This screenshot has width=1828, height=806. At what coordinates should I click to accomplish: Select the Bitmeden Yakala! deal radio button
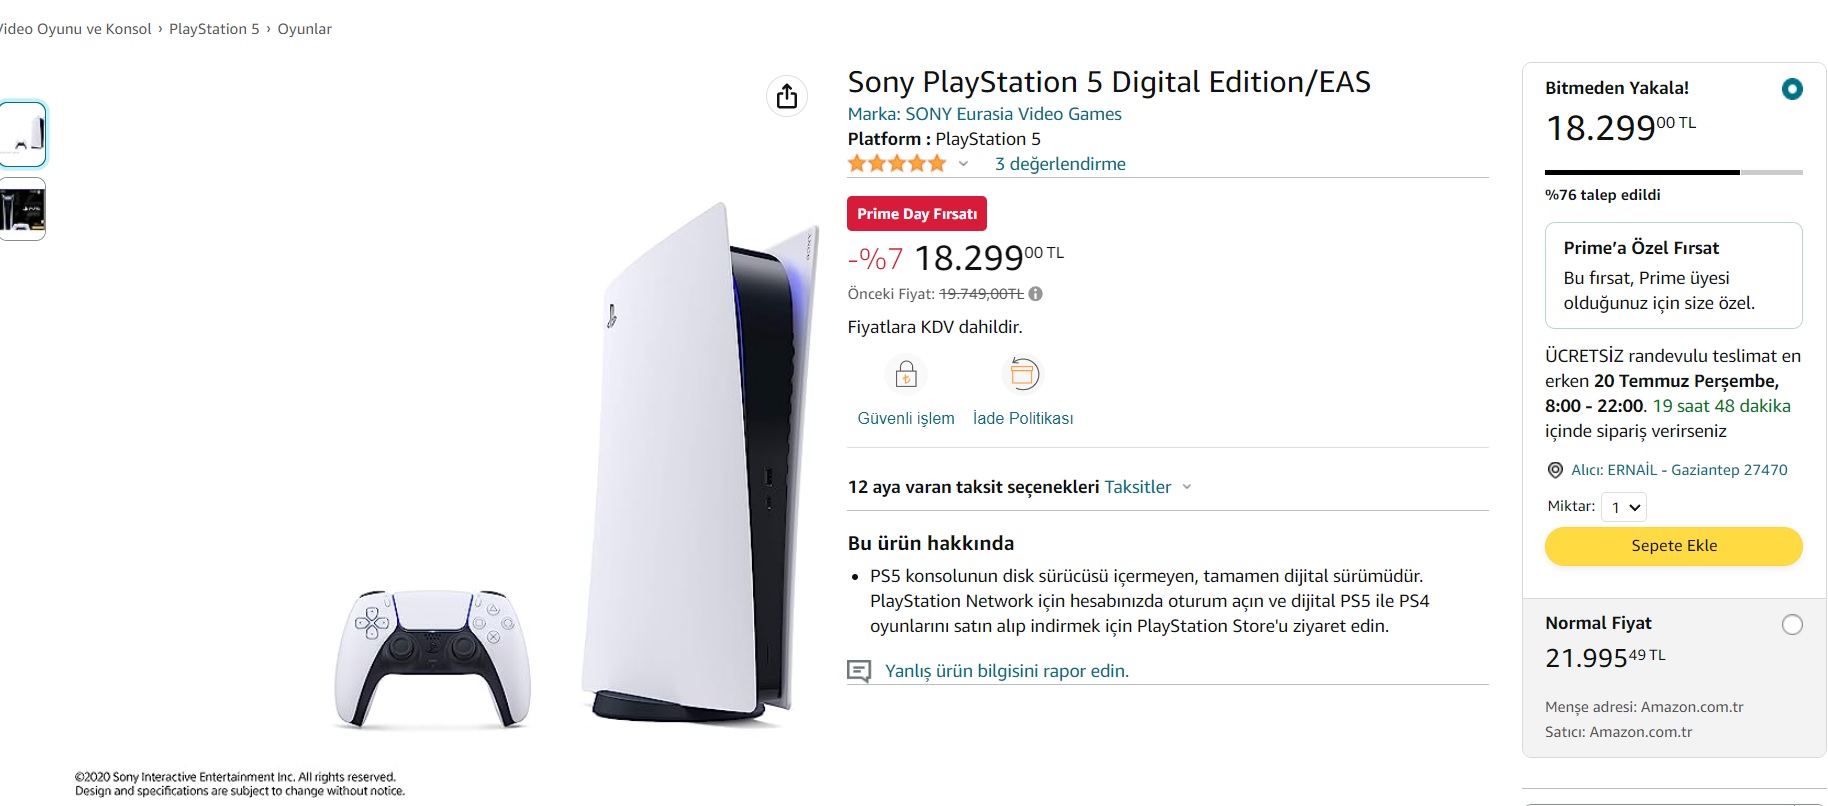tap(1792, 89)
